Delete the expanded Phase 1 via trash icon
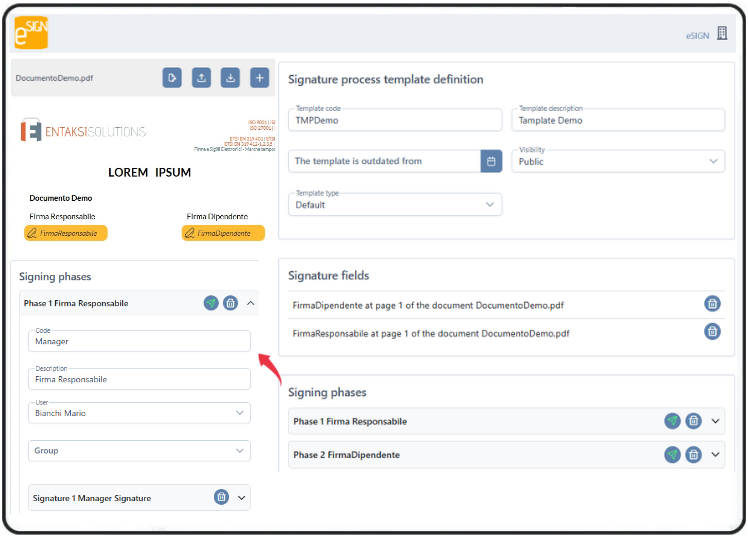The height and width of the screenshot is (540, 748). pyautogui.click(x=230, y=303)
